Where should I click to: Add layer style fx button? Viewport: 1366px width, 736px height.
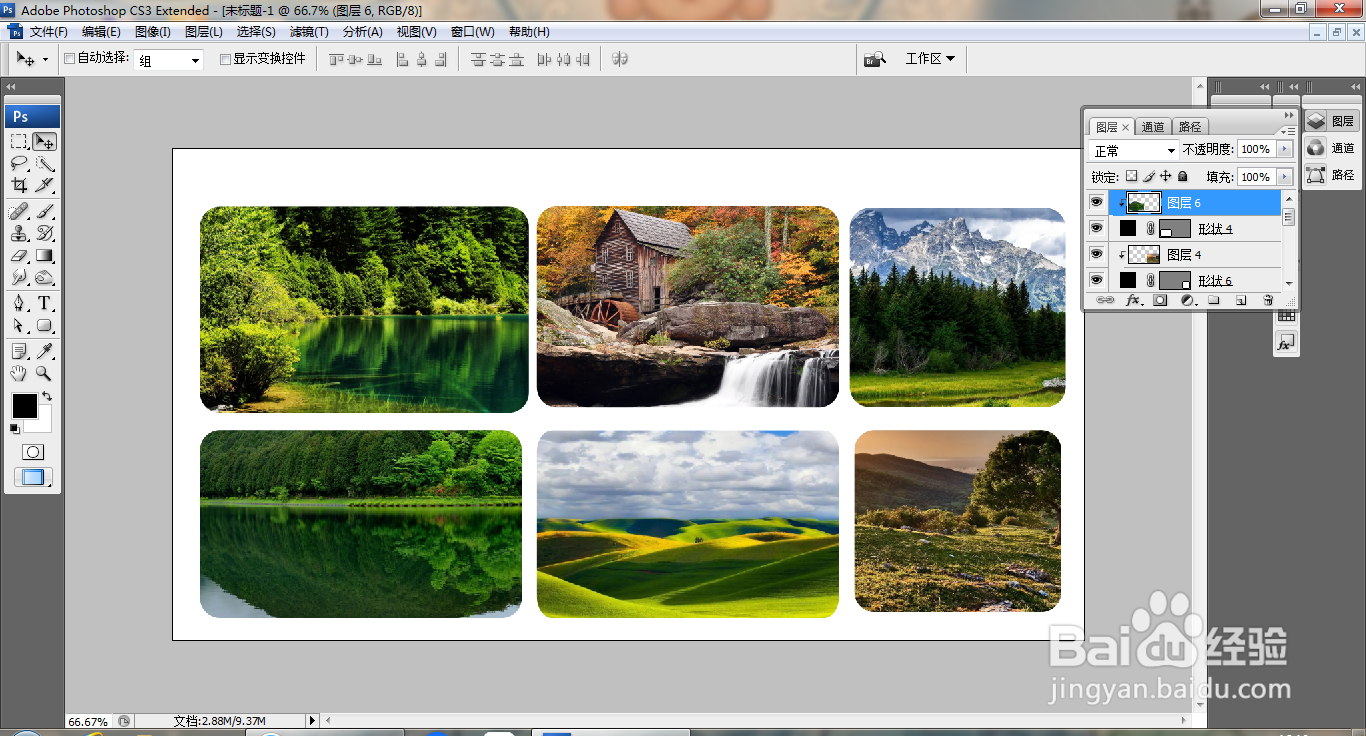[1134, 300]
